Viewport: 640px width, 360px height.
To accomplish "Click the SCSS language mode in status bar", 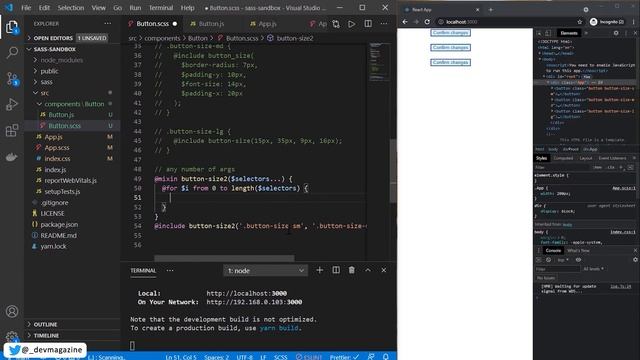I will 280,357.
